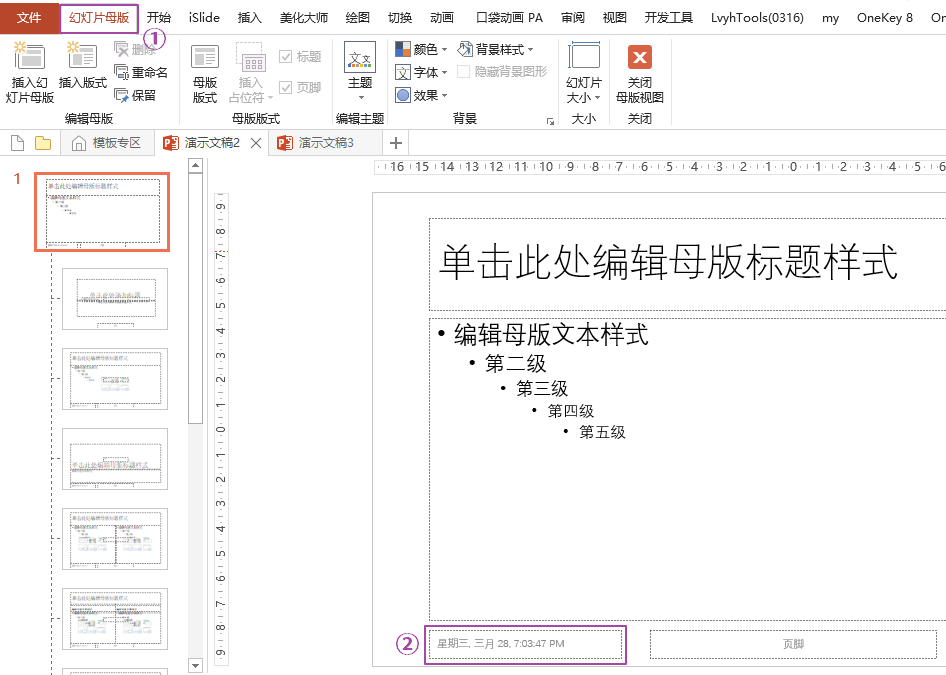Image resolution: width=946 pixels, height=675 pixels.
Task: Click 第三级 bullet text
Action: coord(542,388)
